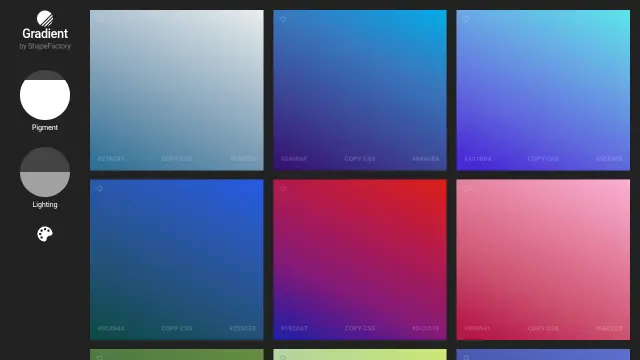This screenshot has width=640, height=360.
Task: Favorite the blue-to-cyan gradient with its heart icon
Action: click(283, 19)
